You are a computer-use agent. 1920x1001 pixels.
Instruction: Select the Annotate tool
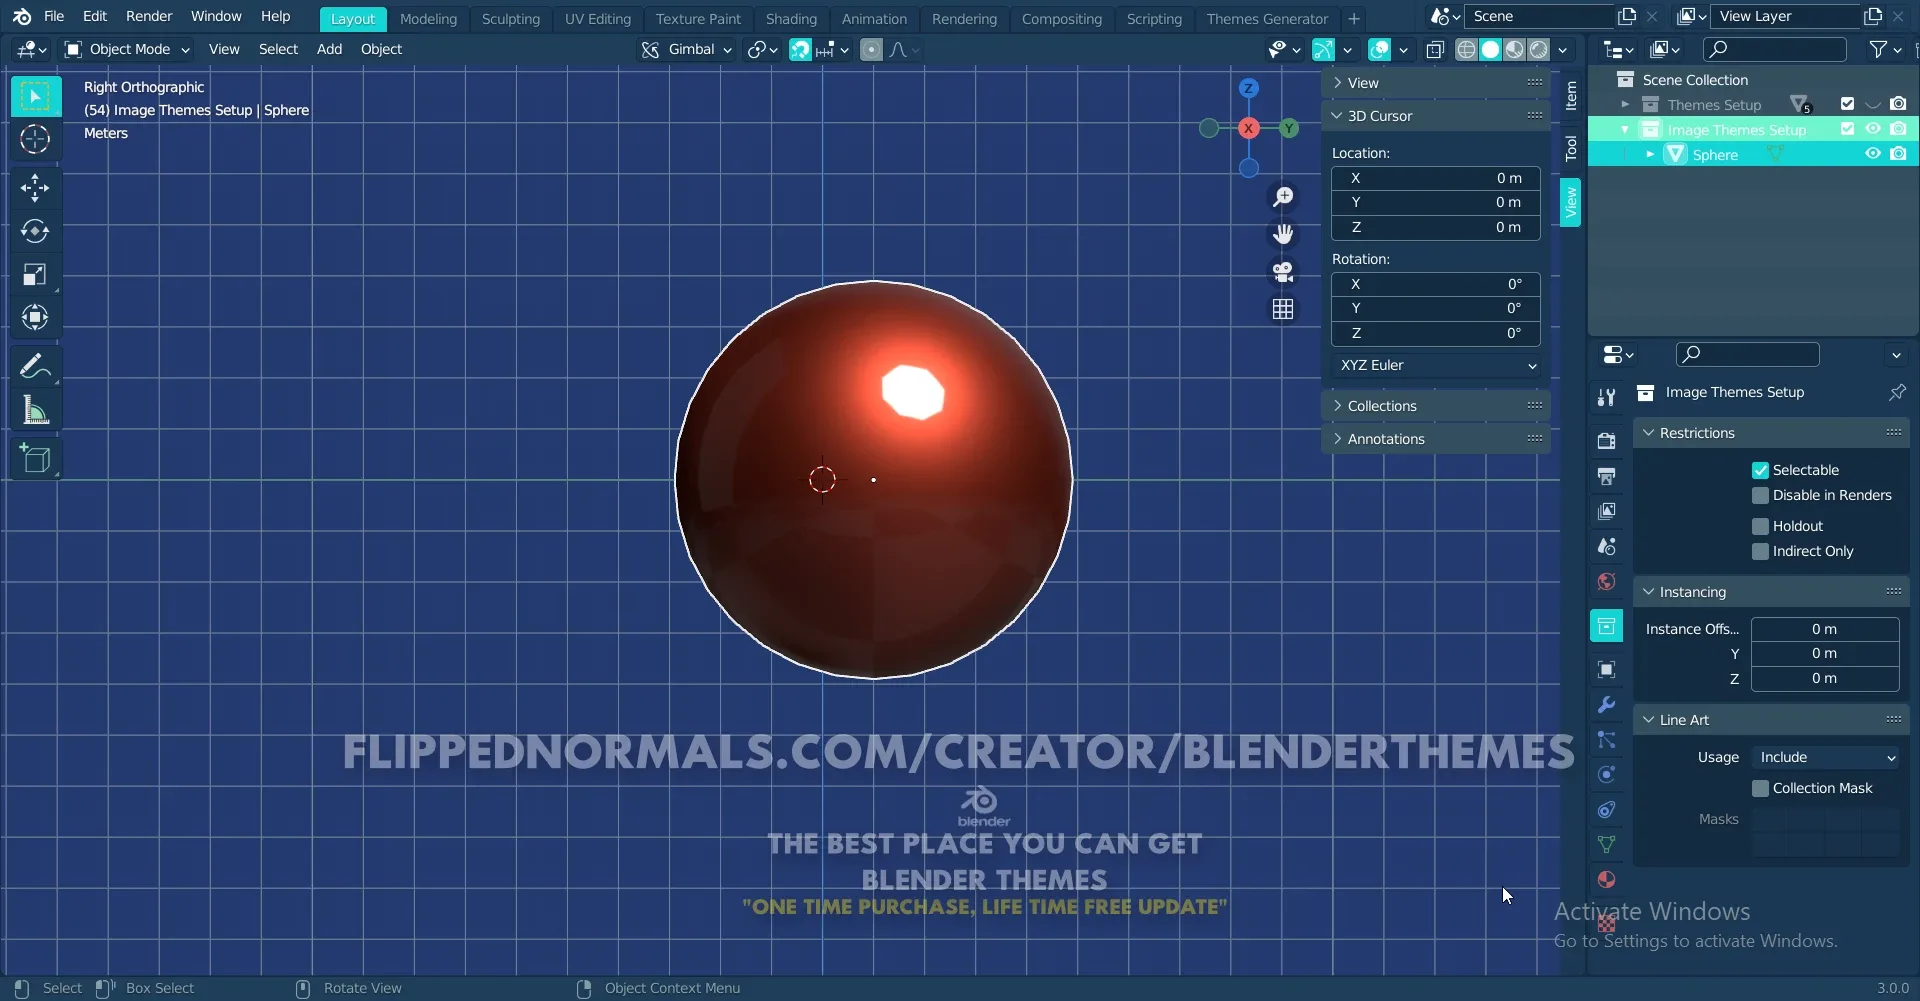click(x=35, y=366)
